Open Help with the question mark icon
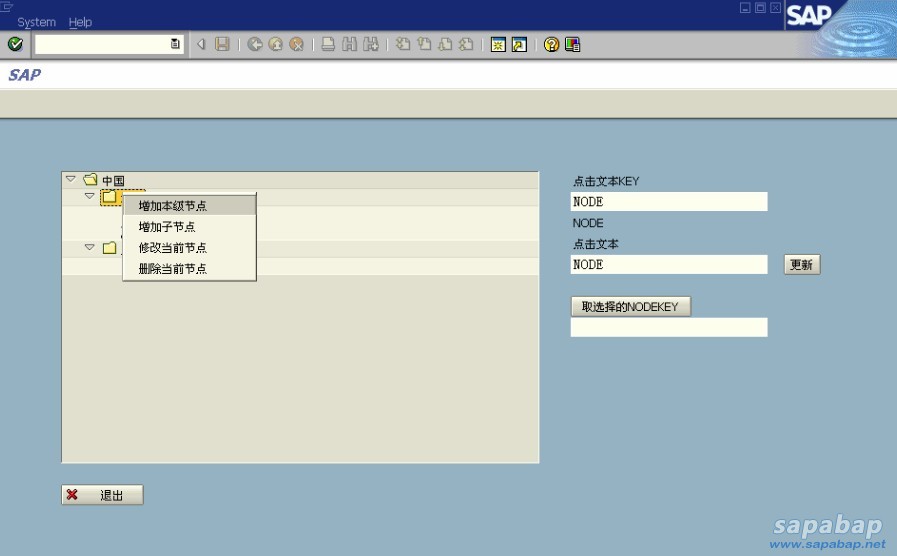Image resolution: width=897 pixels, height=556 pixels. tap(551, 44)
